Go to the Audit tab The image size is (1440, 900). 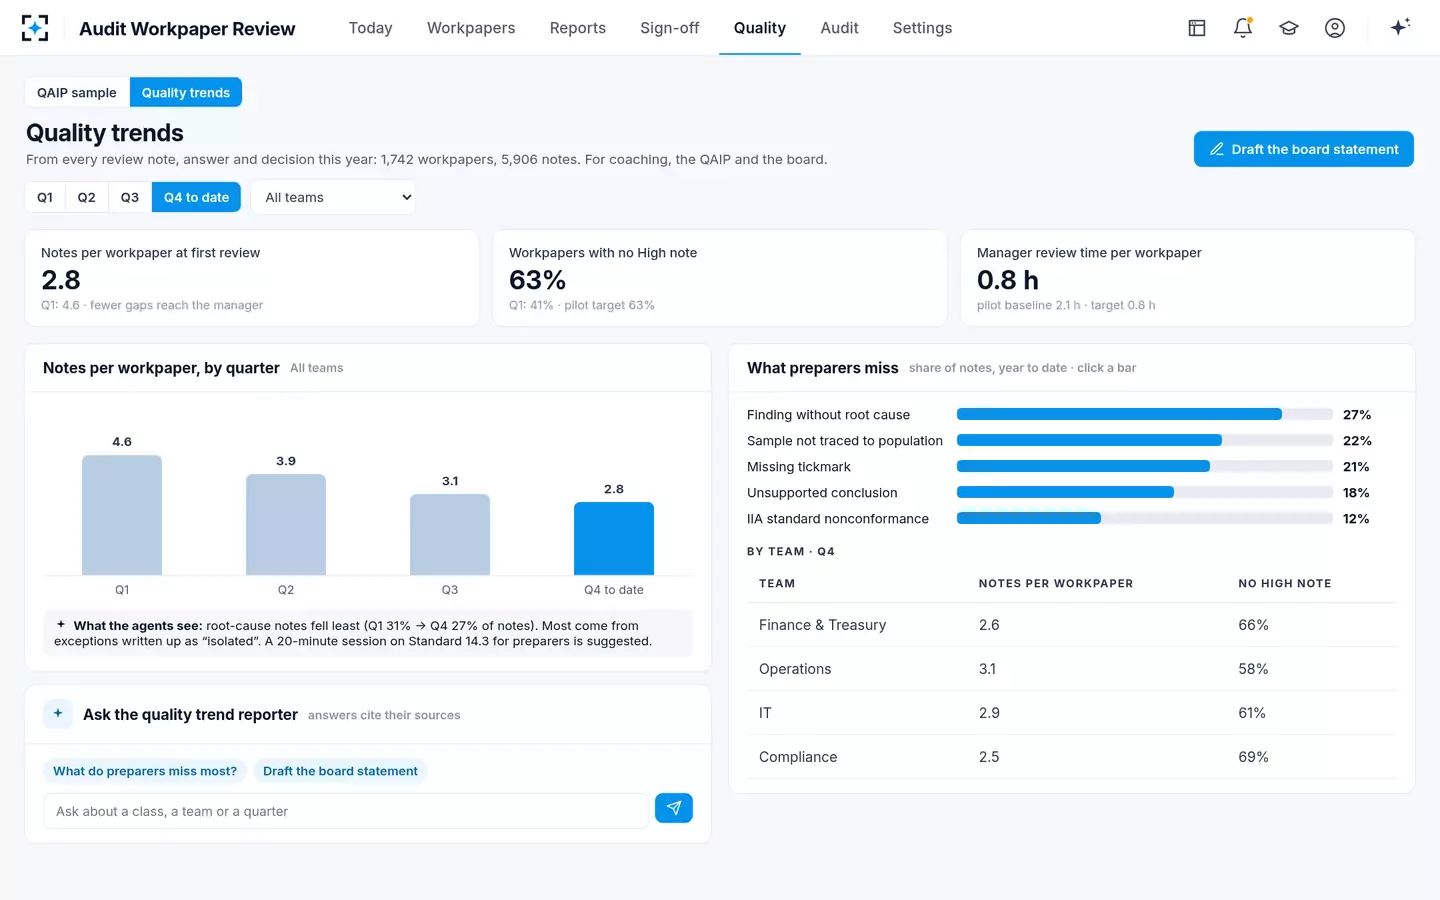tap(840, 28)
